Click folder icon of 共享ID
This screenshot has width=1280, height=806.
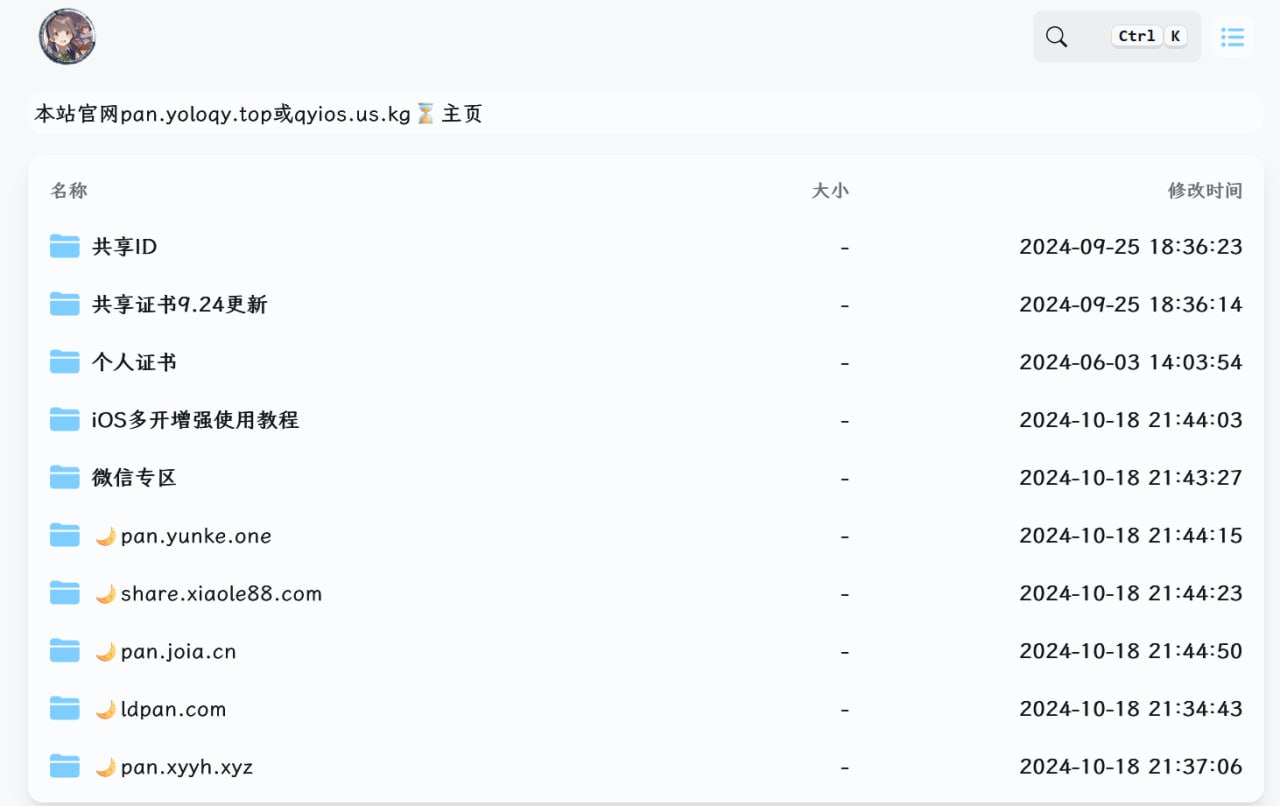65,246
